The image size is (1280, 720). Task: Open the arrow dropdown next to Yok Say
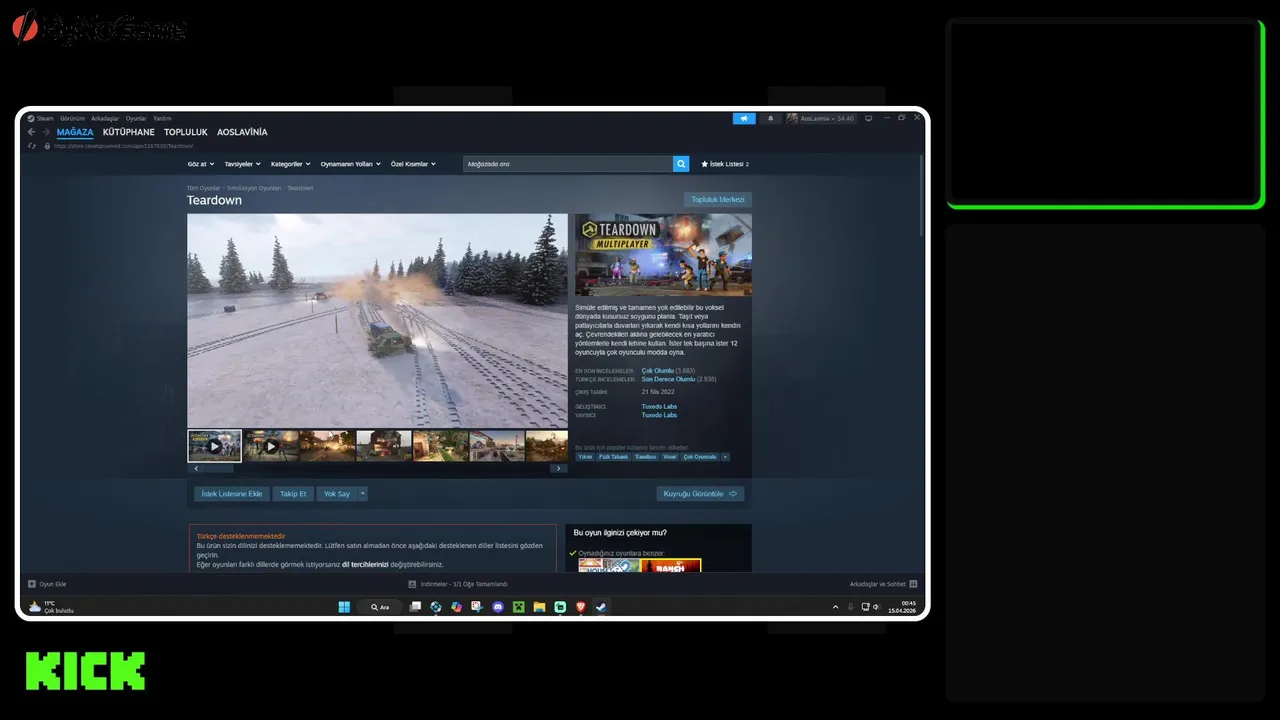[363, 494]
